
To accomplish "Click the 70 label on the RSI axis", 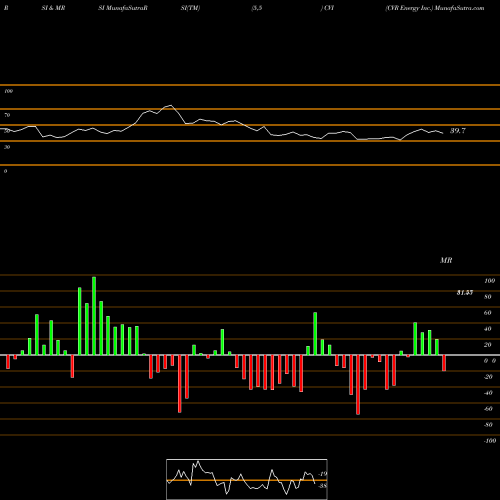I will tap(7, 115).
